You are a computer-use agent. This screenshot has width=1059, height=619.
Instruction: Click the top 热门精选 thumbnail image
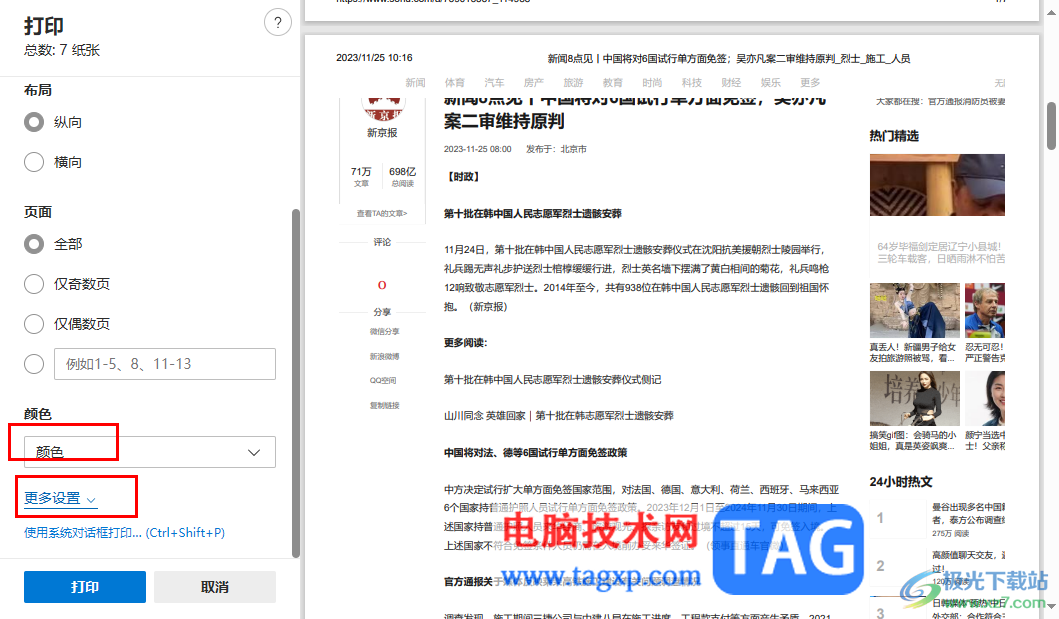click(x=936, y=184)
